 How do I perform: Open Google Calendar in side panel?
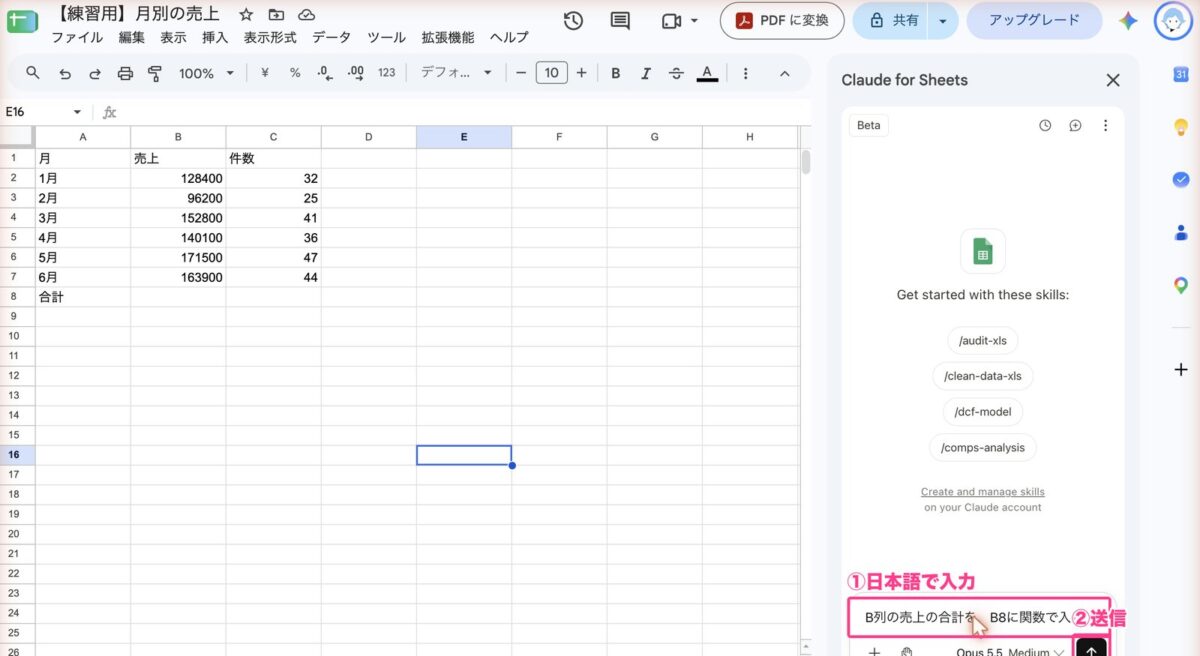tap(1180, 74)
